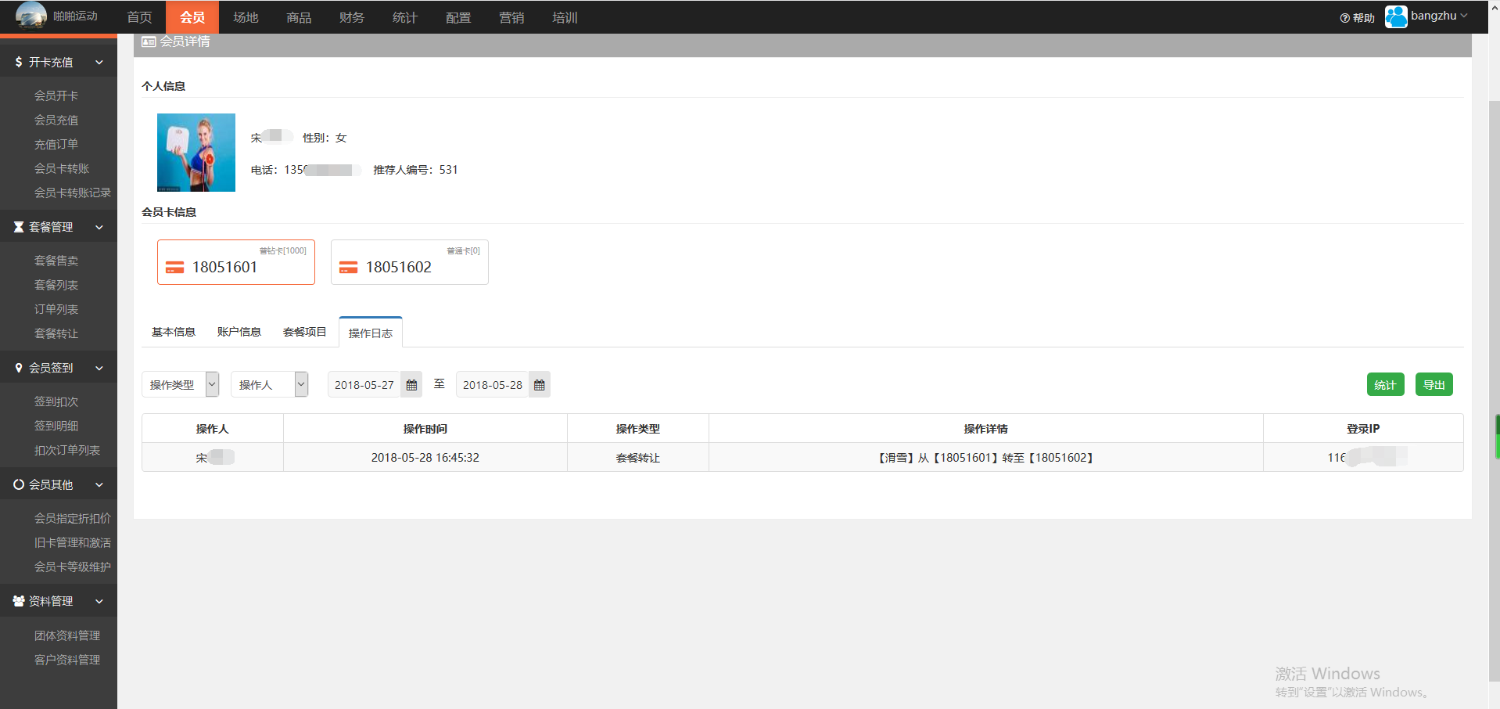Open the 场地 top menu

pos(245,17)
